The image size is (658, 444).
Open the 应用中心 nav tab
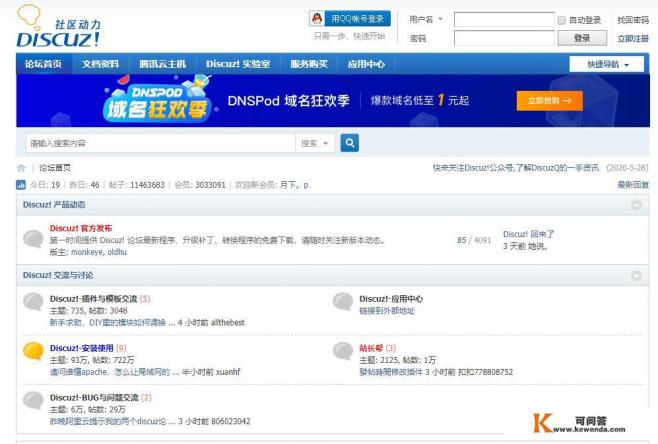click(366, 64)
